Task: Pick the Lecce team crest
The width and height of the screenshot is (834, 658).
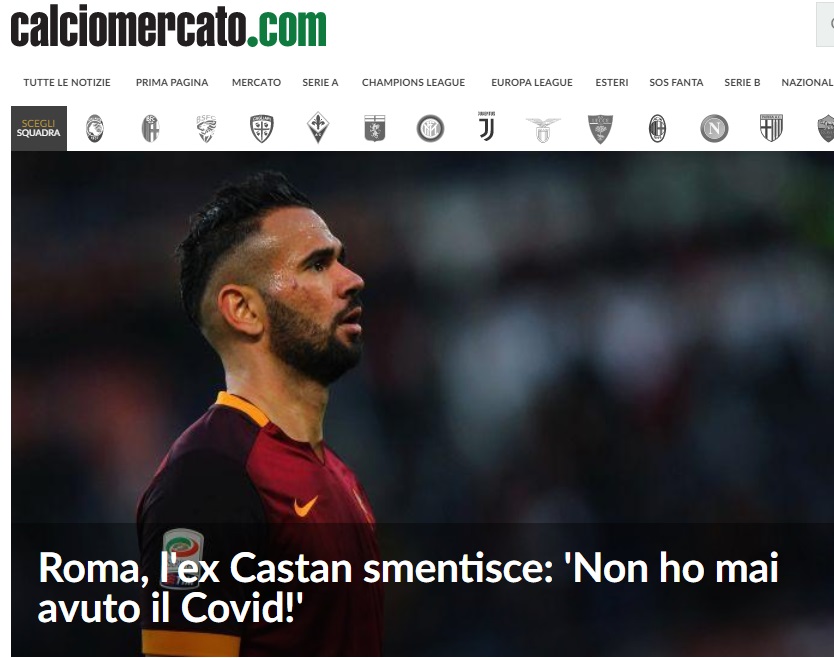Action: coord(601,129)
